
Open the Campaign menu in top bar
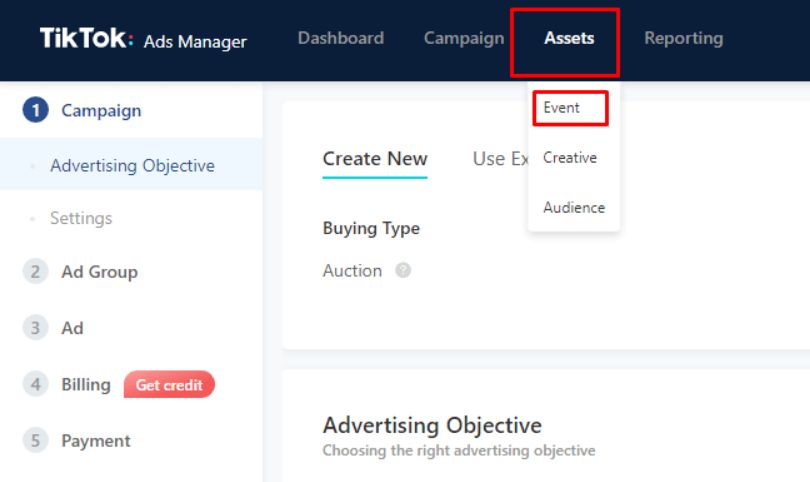tap(463, 38)
